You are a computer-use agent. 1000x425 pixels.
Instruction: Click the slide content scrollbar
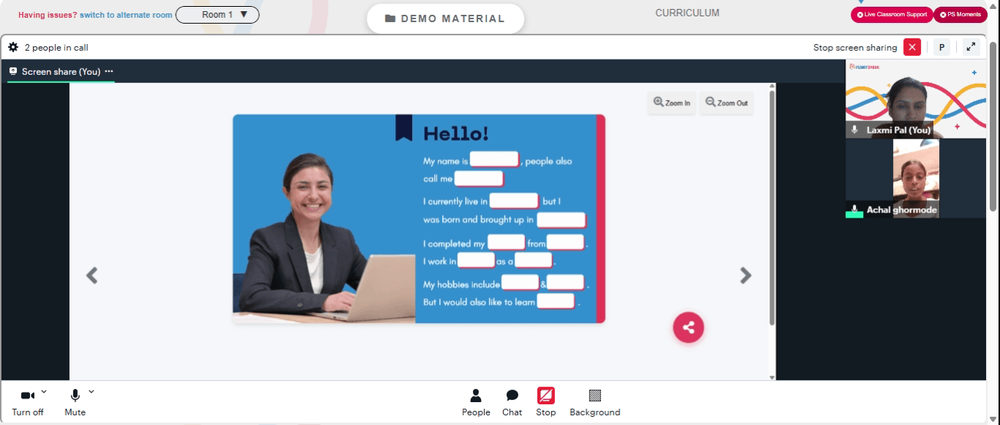point(772,207)
